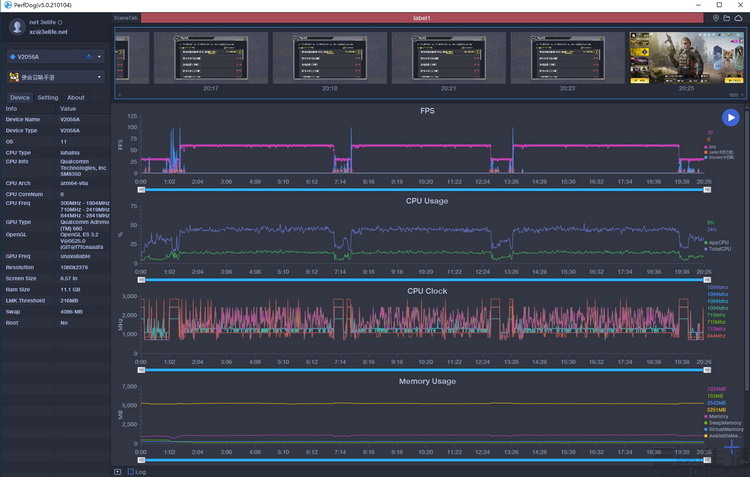Expand the V2056A device dropdown

99,56
